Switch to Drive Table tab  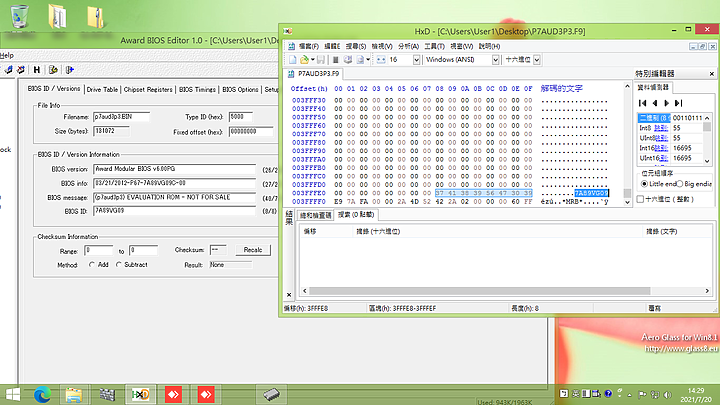(102, 90)
